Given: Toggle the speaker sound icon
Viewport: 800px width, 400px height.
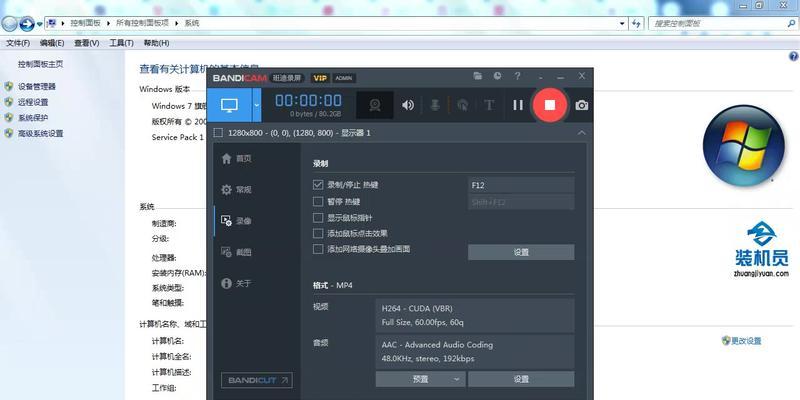Looking at the screenshot, I should pyautogui.click(x=408, y=105).
